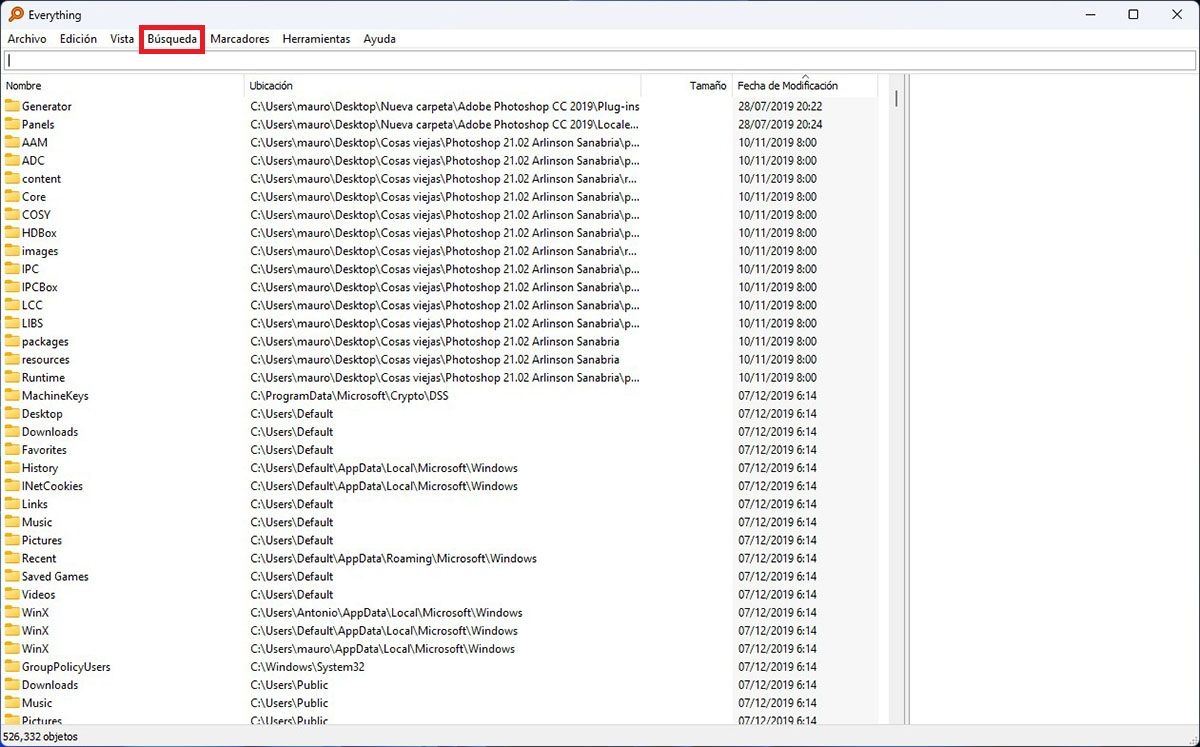Select the WinX entry located under C:\Users\mauro

tap(35, 648)
